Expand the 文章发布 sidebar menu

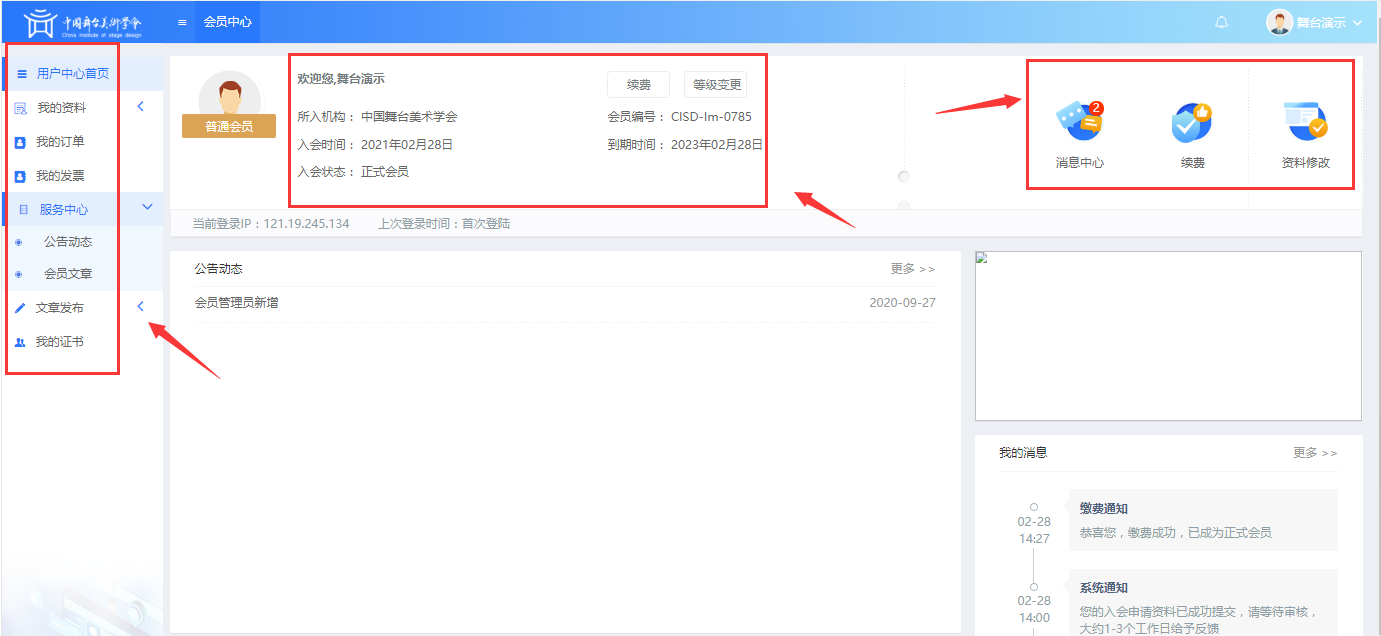tap(60, 308)
